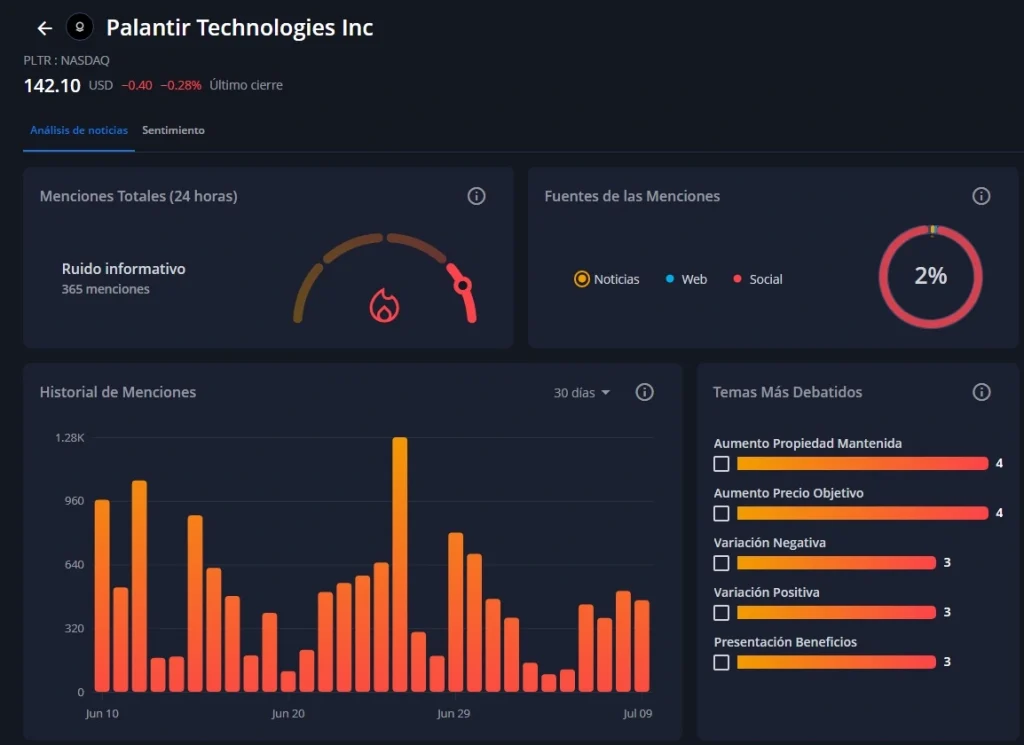Click the Palantir Technologies Inc title
Viewport: 1024px width, 745px height.
click(240, 27)
